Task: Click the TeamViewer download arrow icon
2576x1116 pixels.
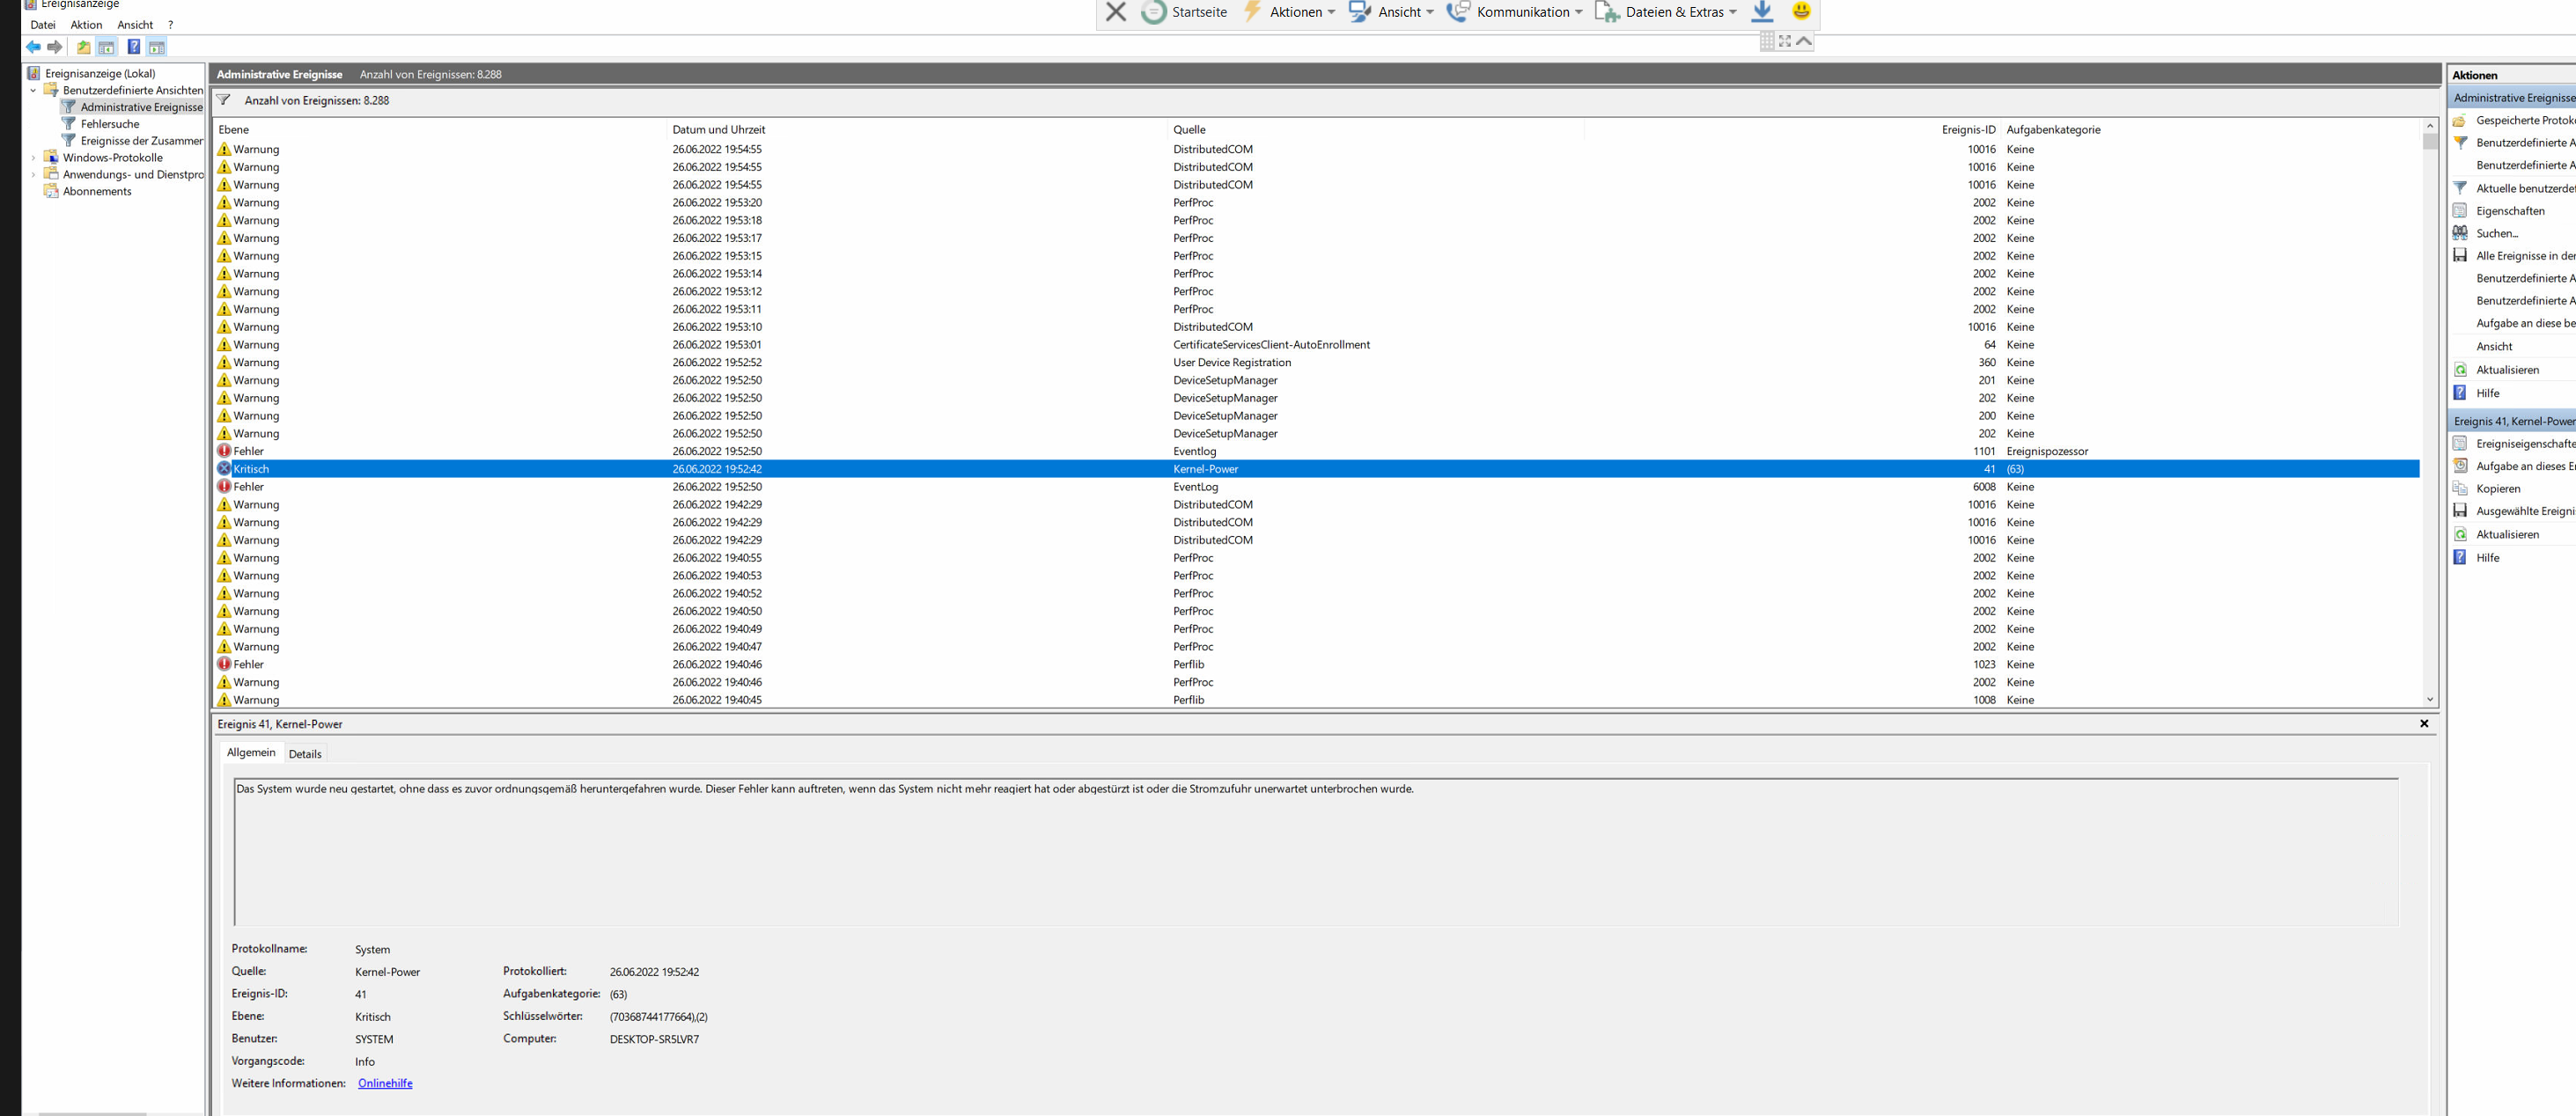Action: tap(1762, 12)
